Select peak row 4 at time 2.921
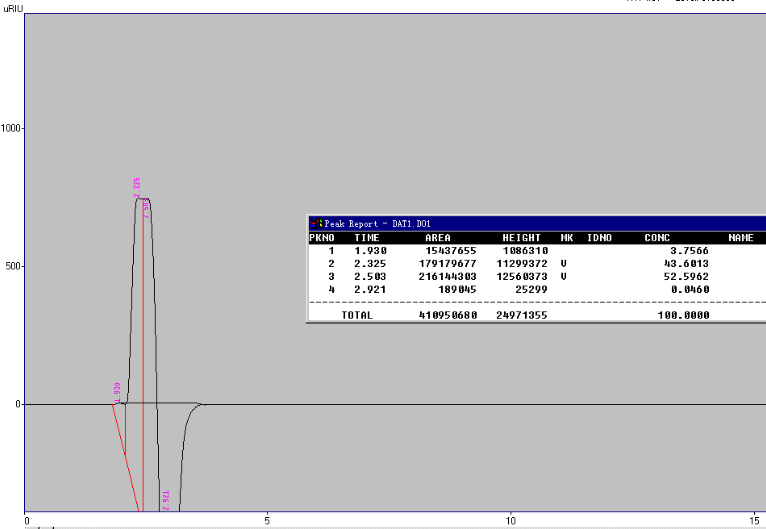766x529 pixels. [537, 290]
